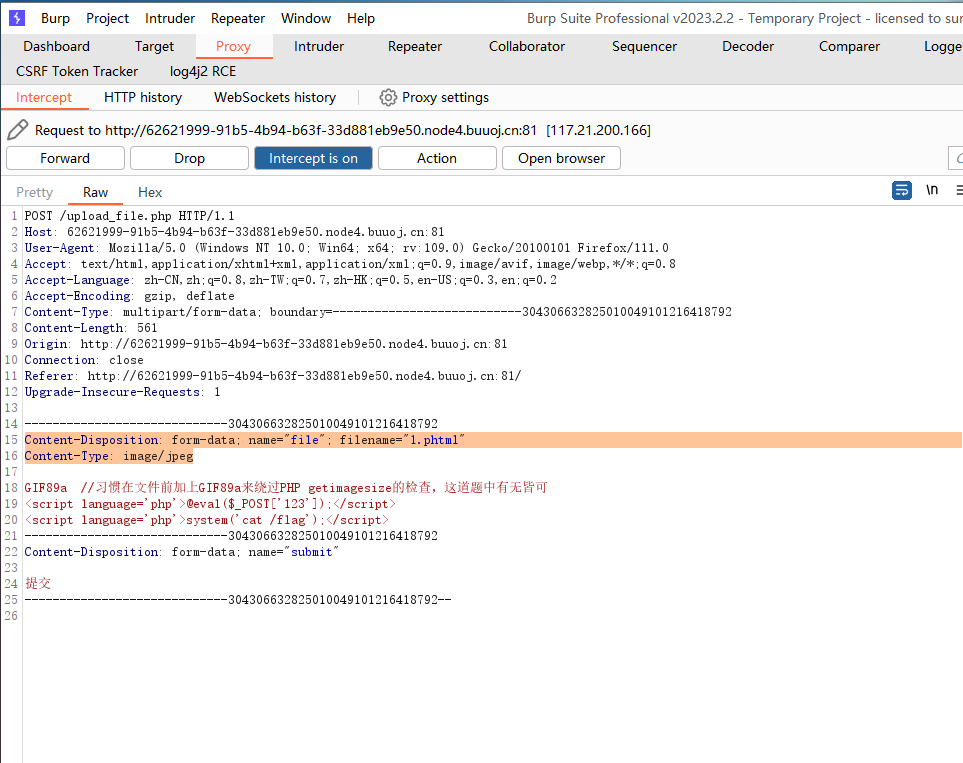Click the multipart boundary Content-Type header line
Image resolution: width=963 pixels, height=763 pixels.
click(378, 311)
